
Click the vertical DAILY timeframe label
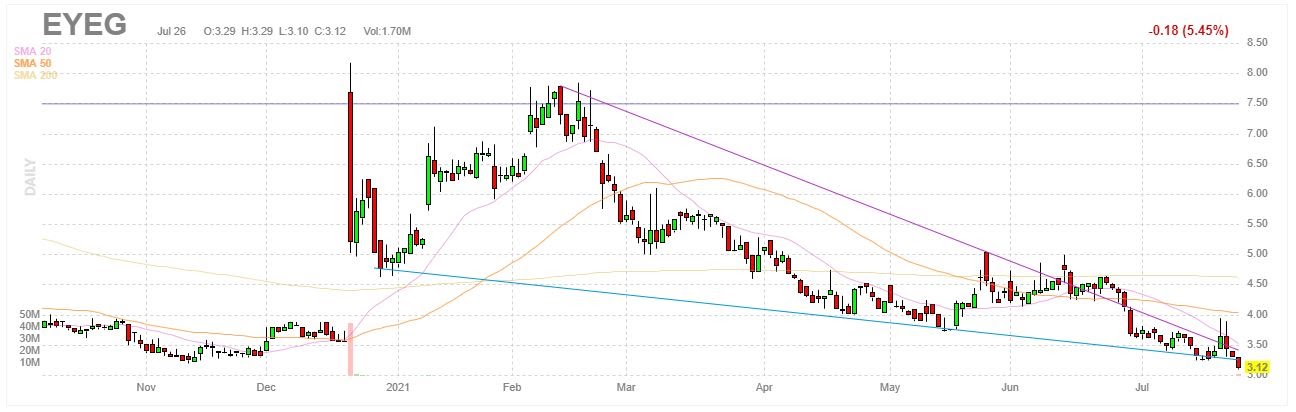tap(31, 175)
